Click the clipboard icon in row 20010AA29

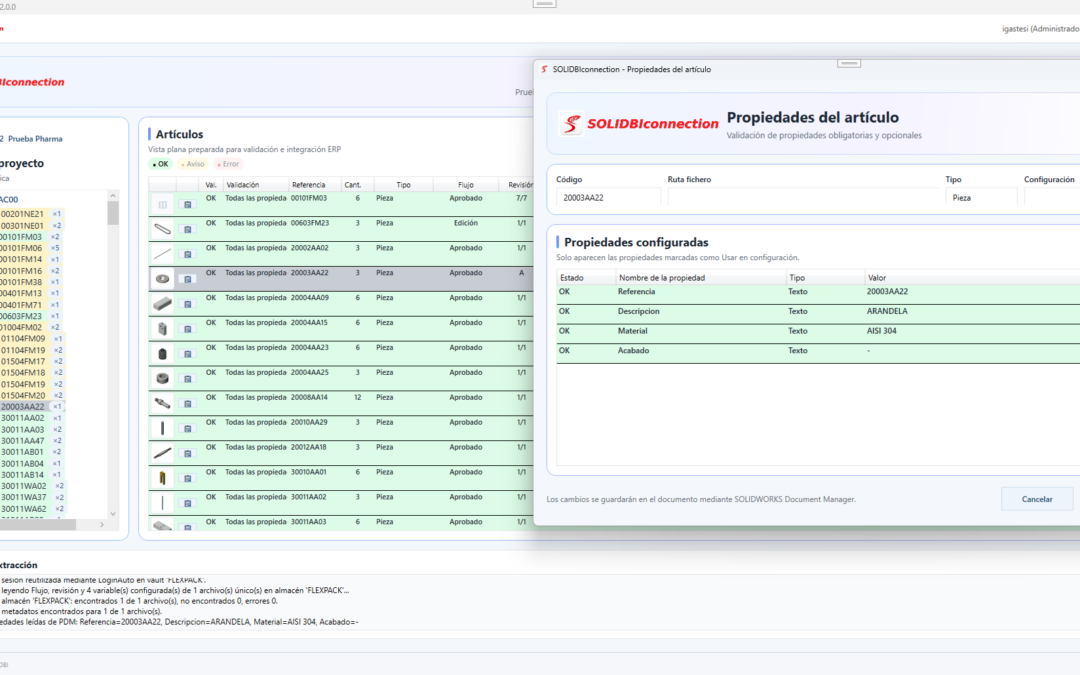pos(187,428)
